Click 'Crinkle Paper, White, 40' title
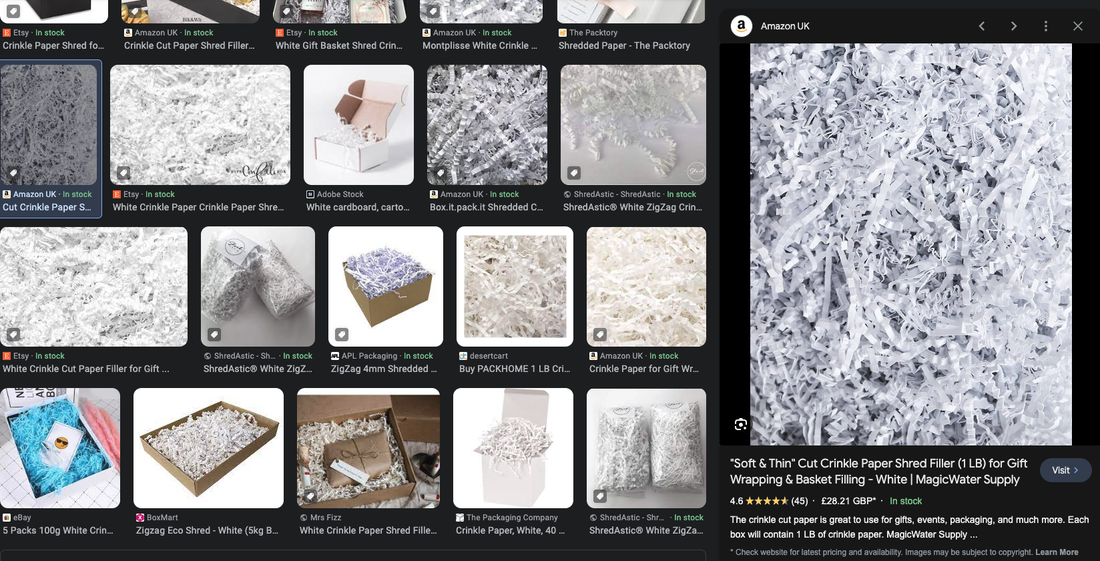This screenshot has height=561, width=1100. coord(510,530)
